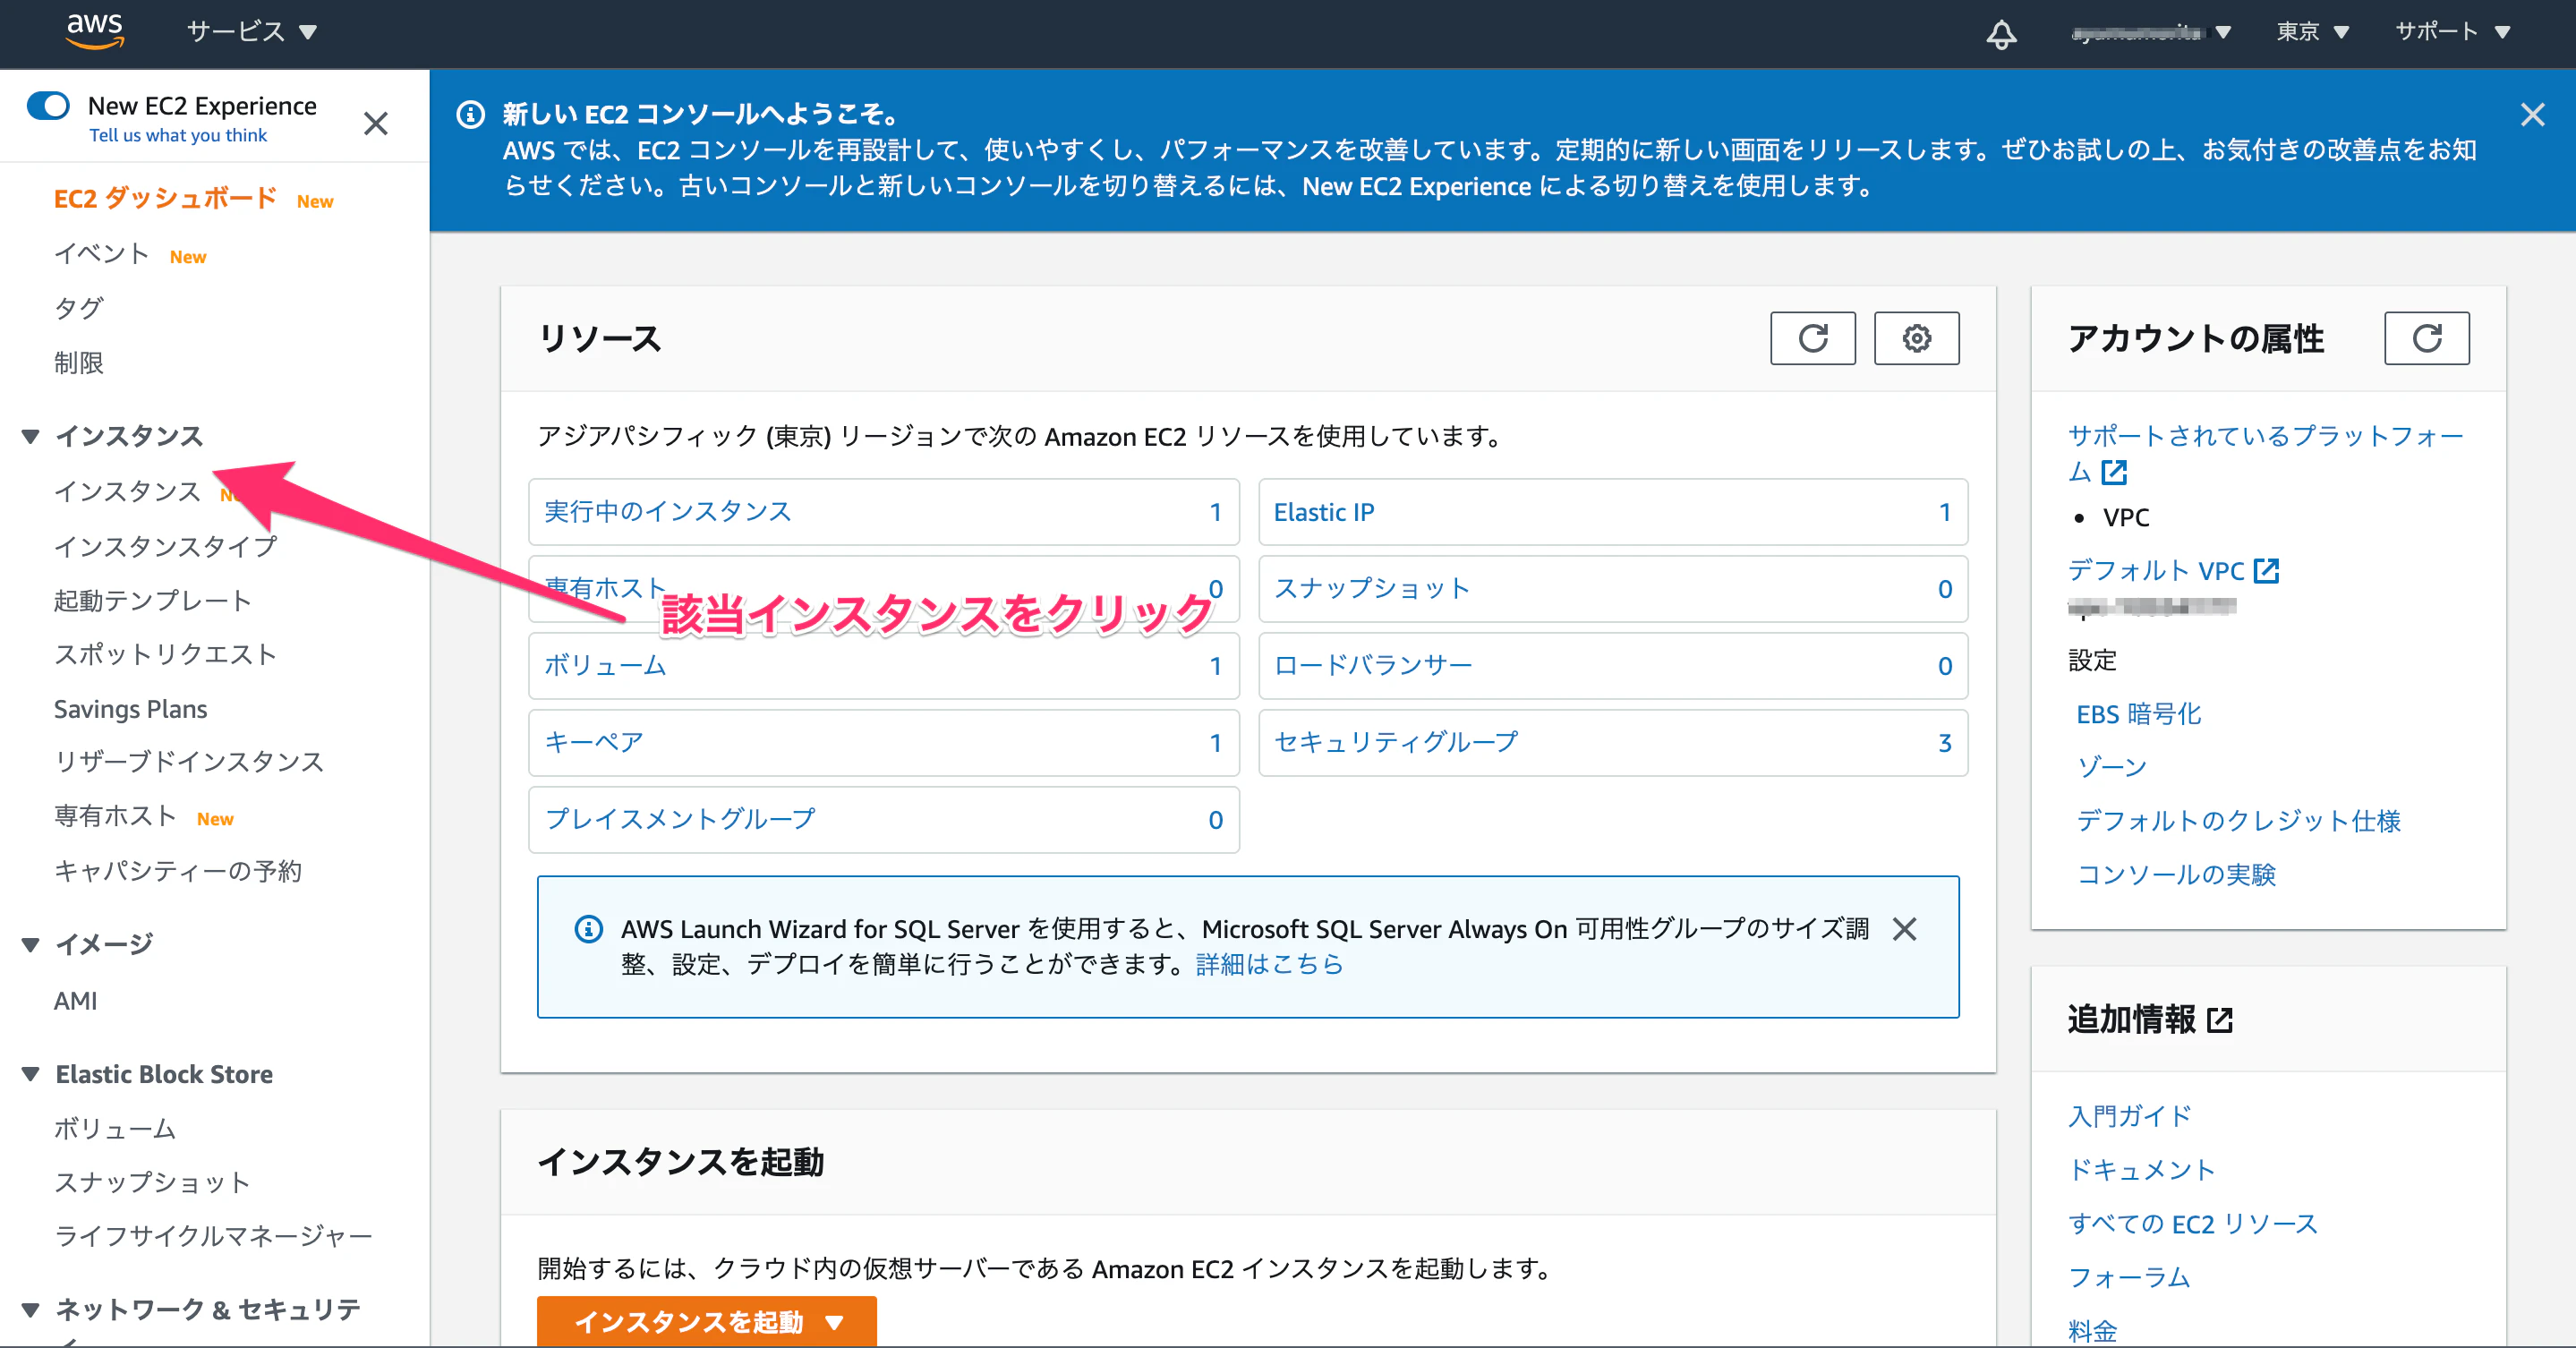The height and width of the screenshot is (1348, 2576).
Task: Click external link icon after プラットフォーム
Action: coord(2114,471)
